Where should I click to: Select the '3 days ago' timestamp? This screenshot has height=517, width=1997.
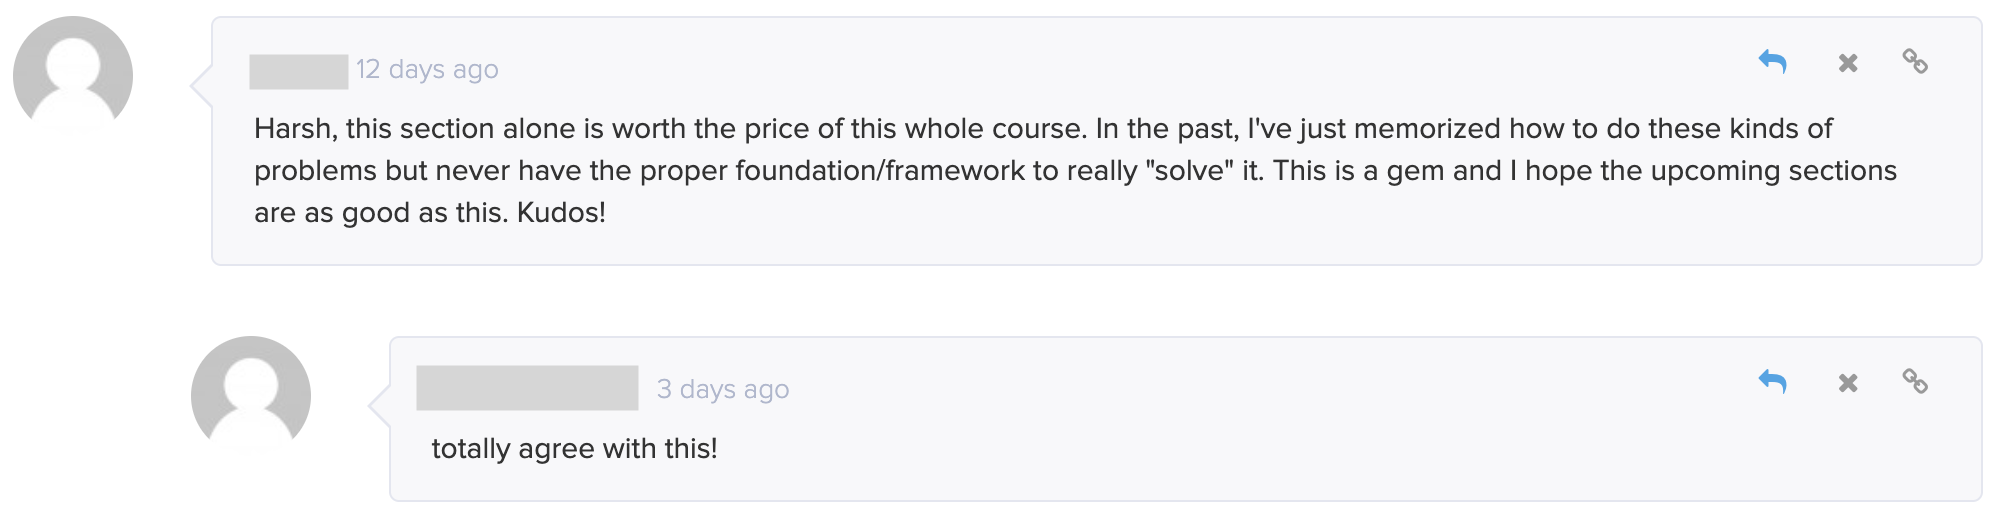[x=723, y=390]
